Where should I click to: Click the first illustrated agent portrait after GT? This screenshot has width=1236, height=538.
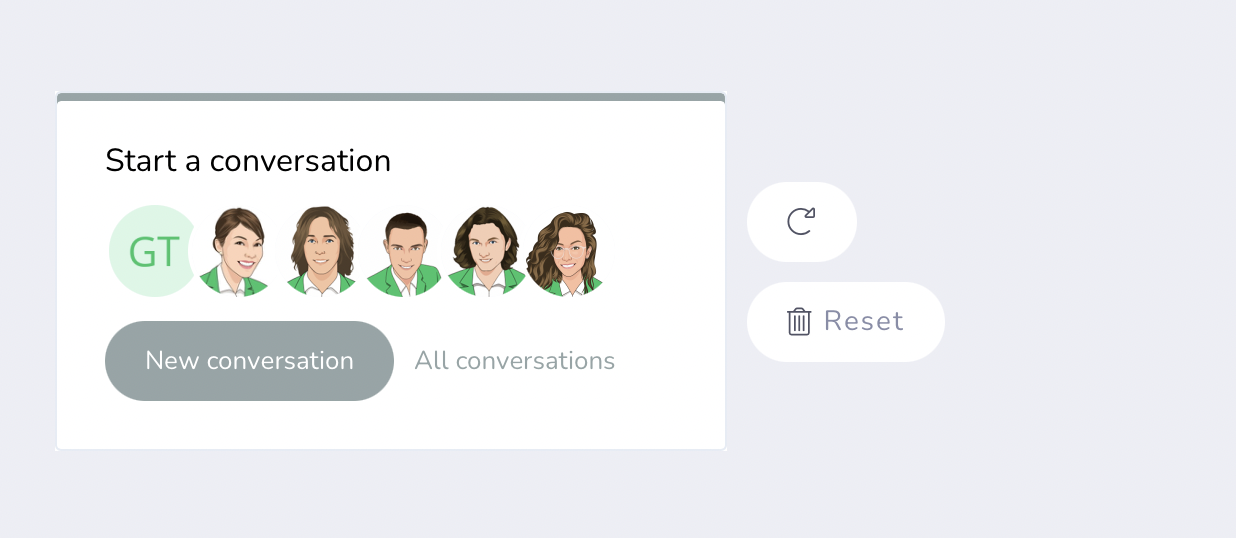[237, 252]
